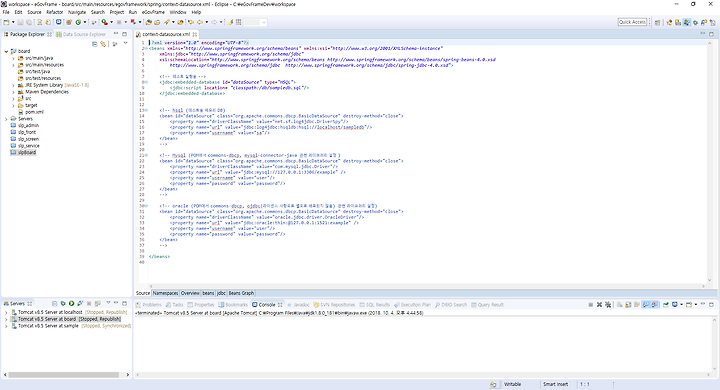Switch to the jdbc editor tab

[221, 293]
